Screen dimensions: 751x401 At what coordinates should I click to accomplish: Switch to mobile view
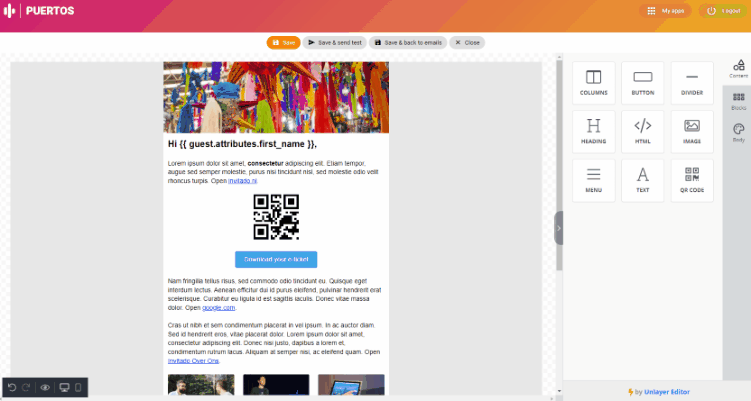point(78,387)
